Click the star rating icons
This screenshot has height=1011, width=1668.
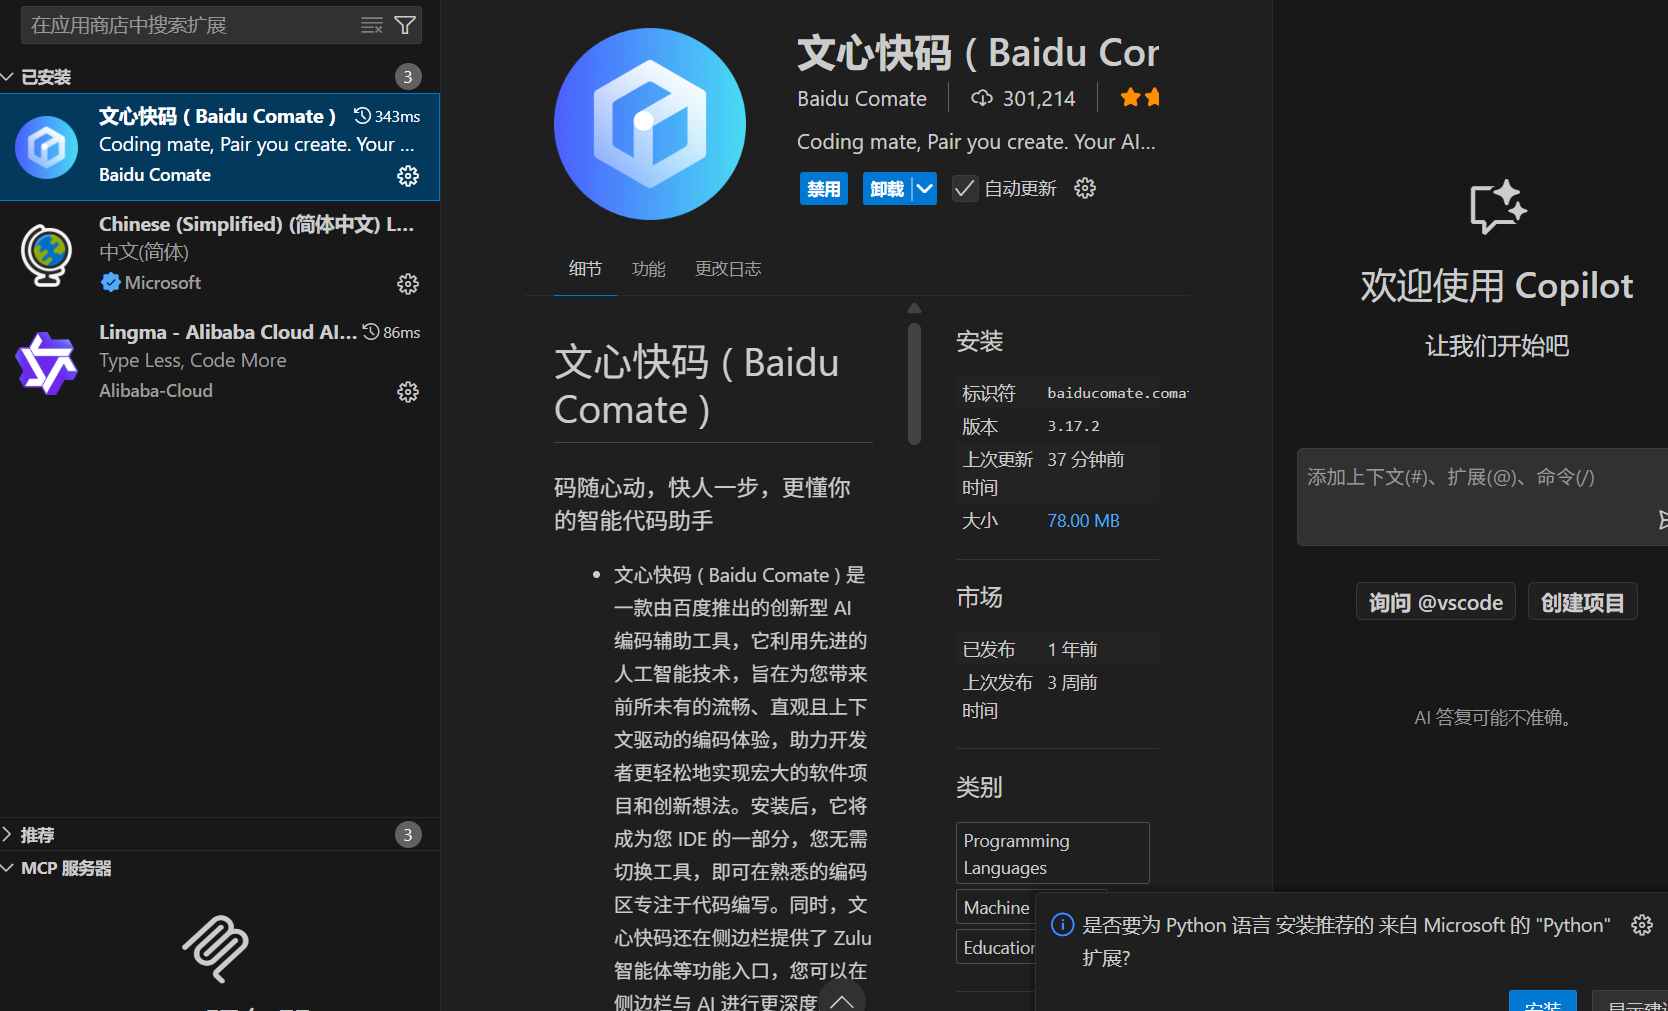pyautogui.click(x=1140, y=97)
